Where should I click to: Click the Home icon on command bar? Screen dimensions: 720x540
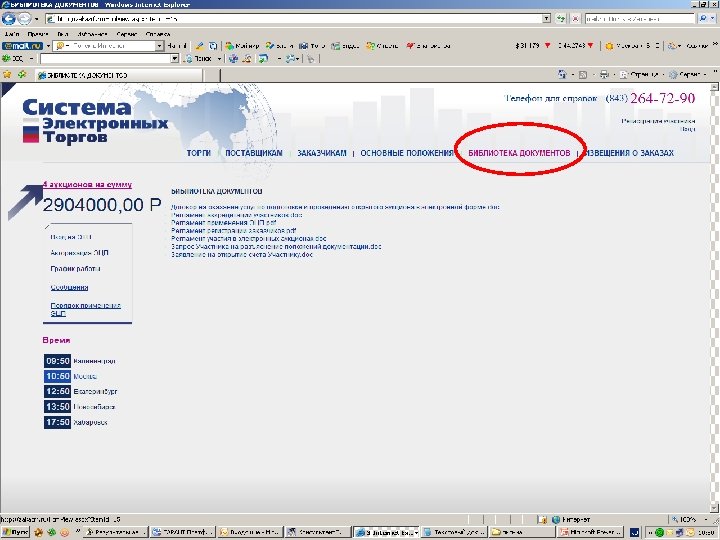click(562, 74)
